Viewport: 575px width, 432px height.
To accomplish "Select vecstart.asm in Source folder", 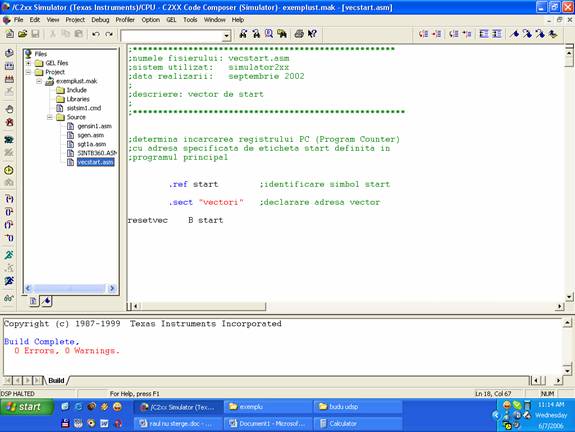I will (95, 162).
